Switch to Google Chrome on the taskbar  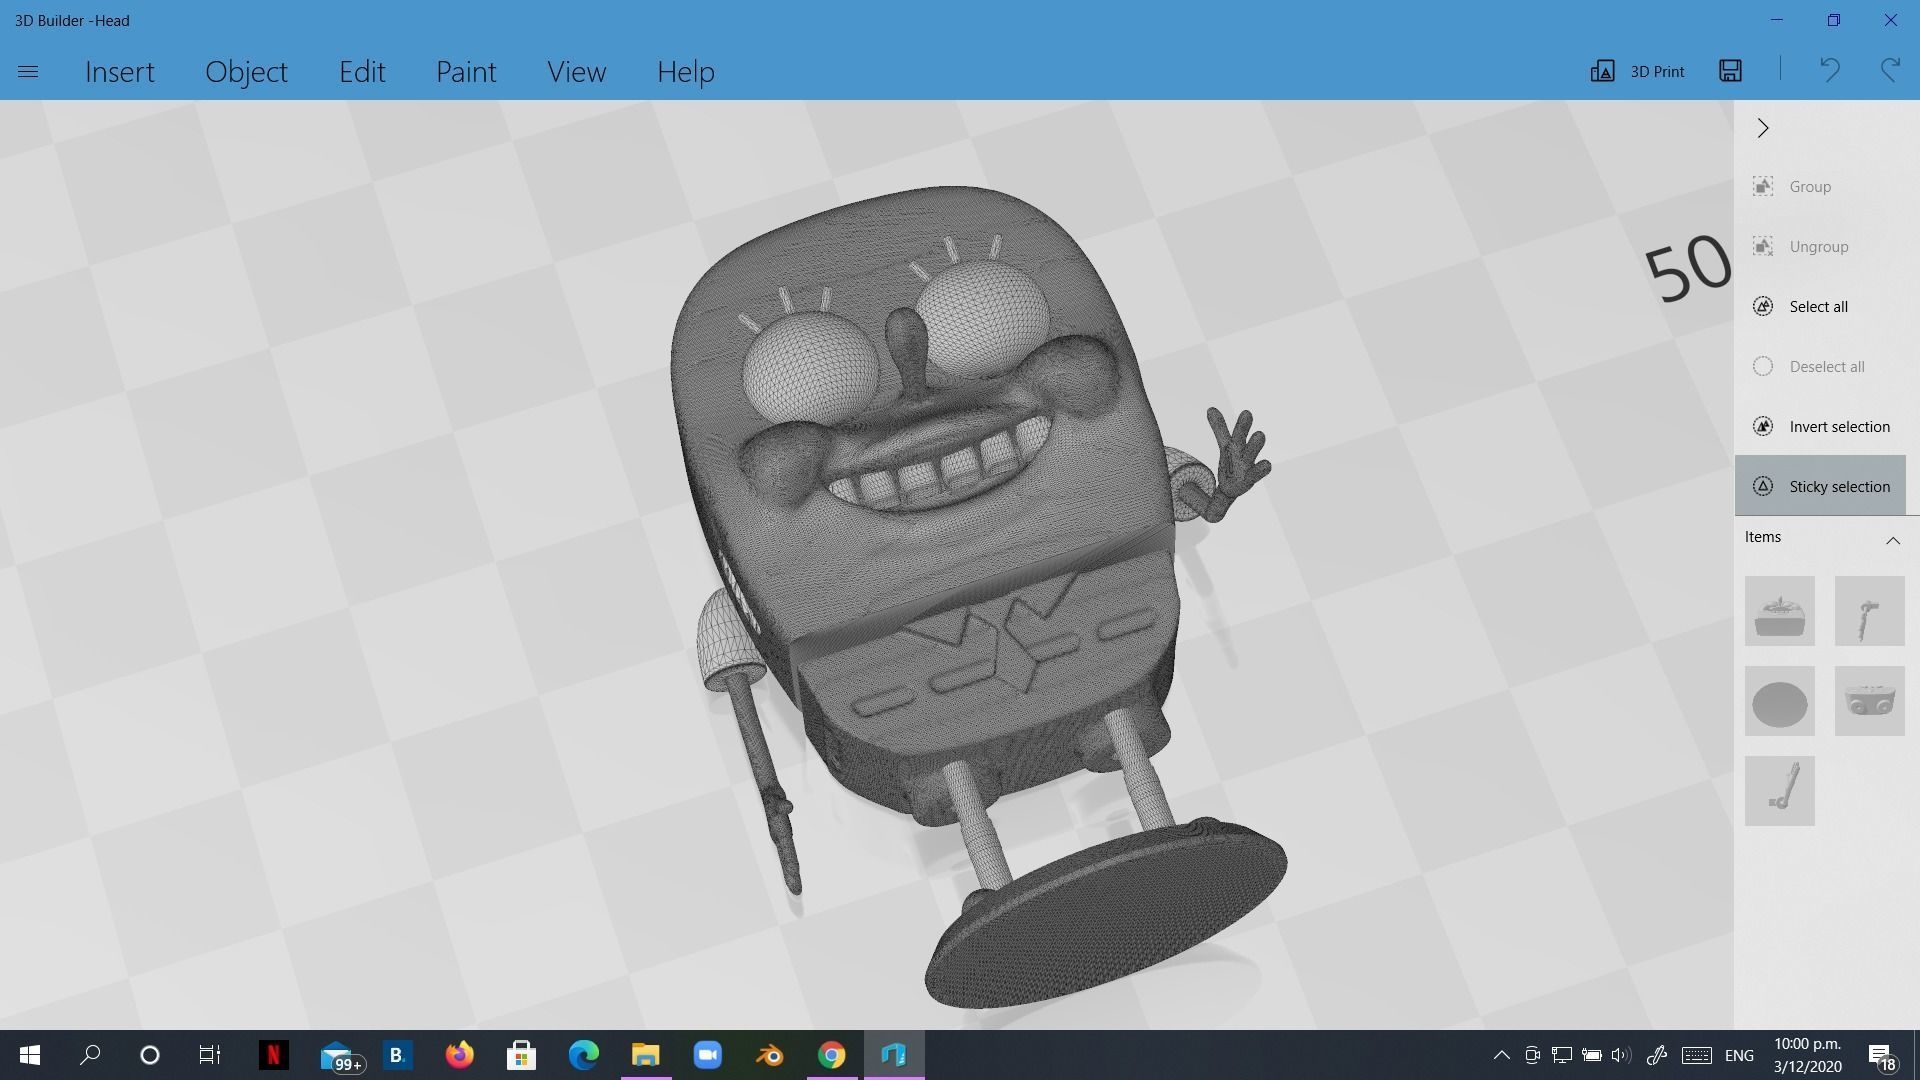pyautogui.click(x=832, y=1055)
